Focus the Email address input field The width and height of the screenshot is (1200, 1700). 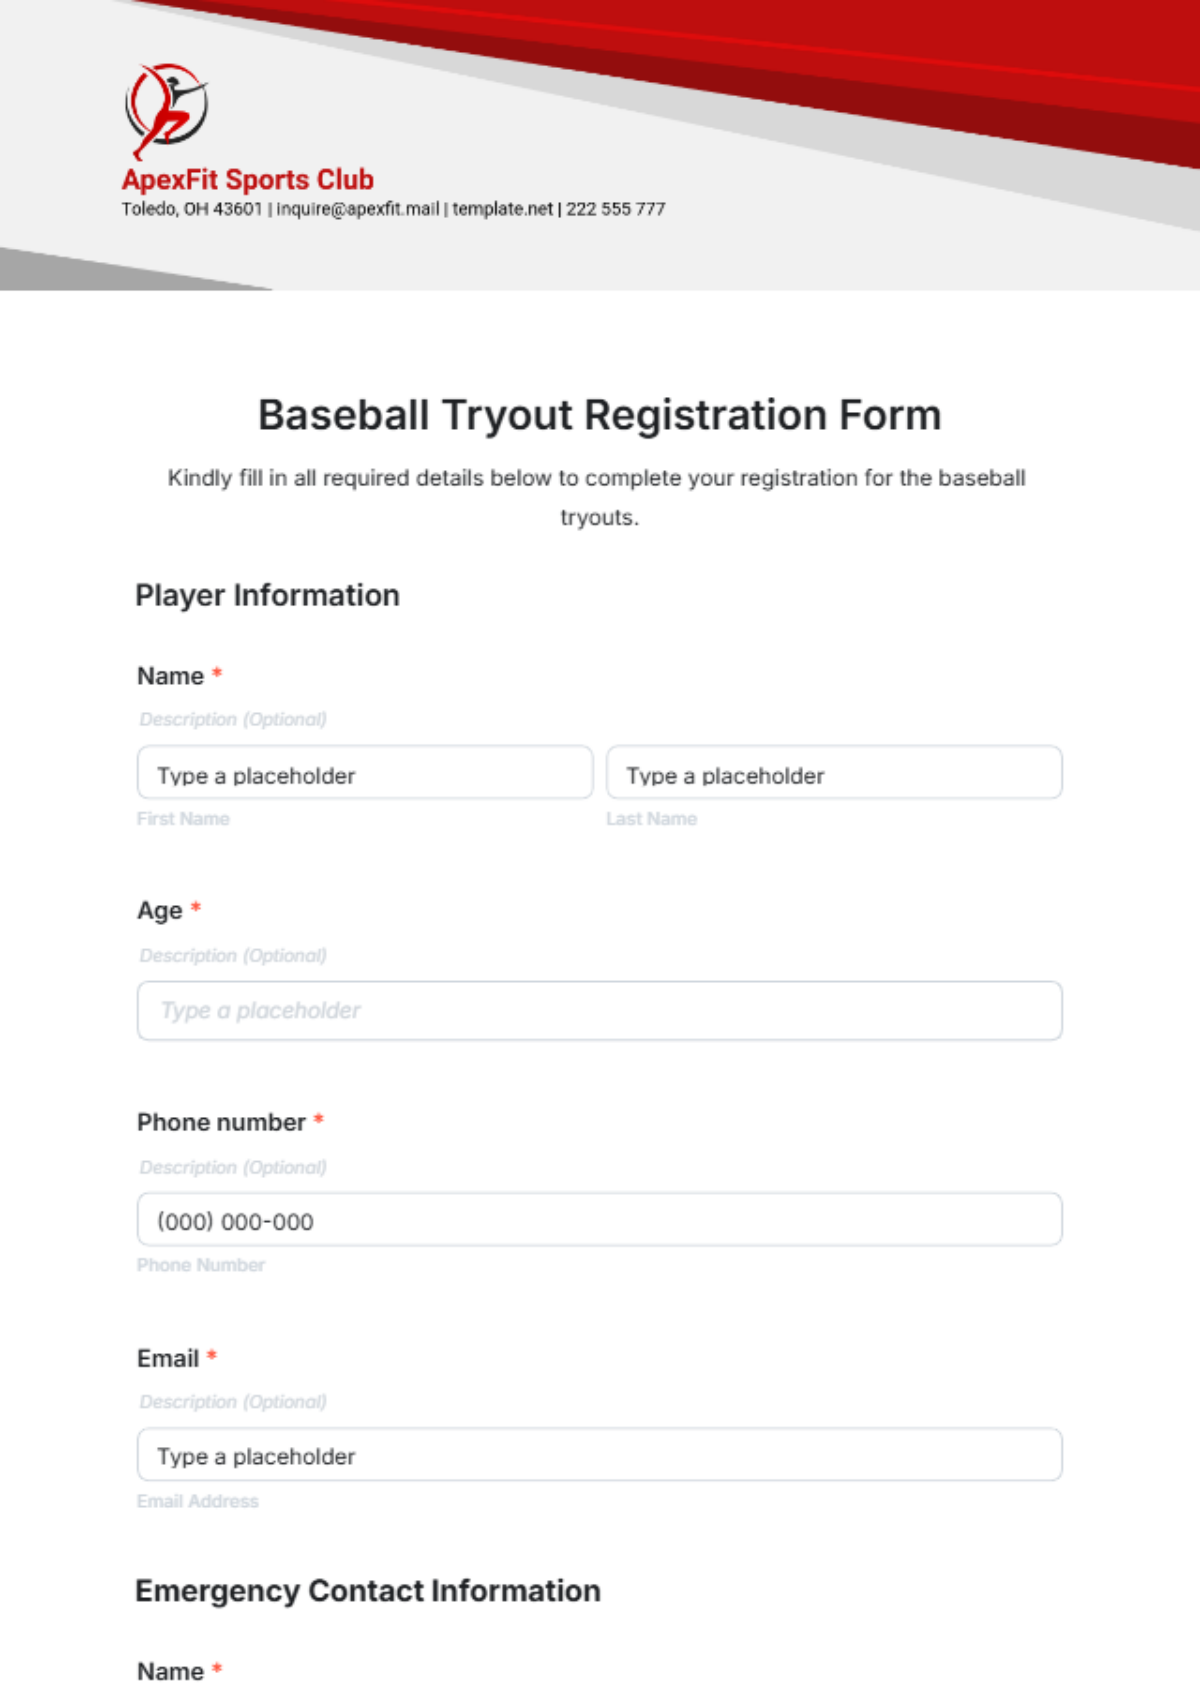599,1455
